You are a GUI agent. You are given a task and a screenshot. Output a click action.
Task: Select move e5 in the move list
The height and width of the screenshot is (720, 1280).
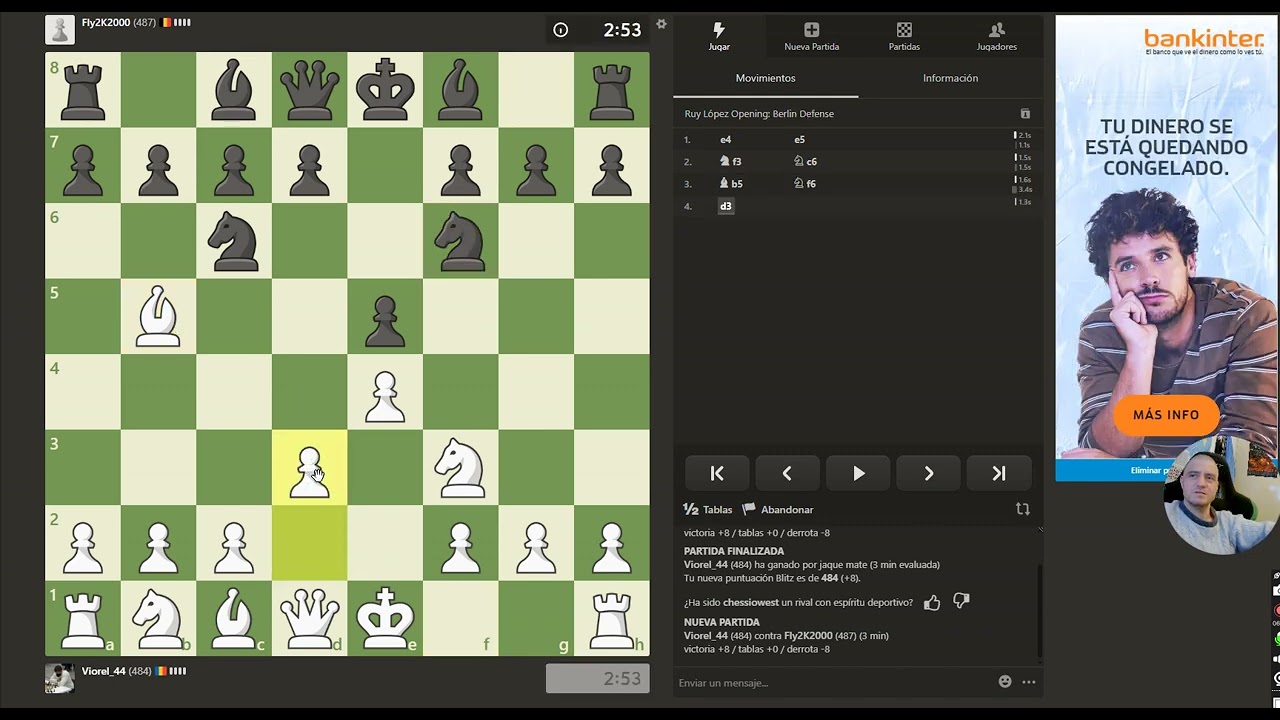[799, 140]
